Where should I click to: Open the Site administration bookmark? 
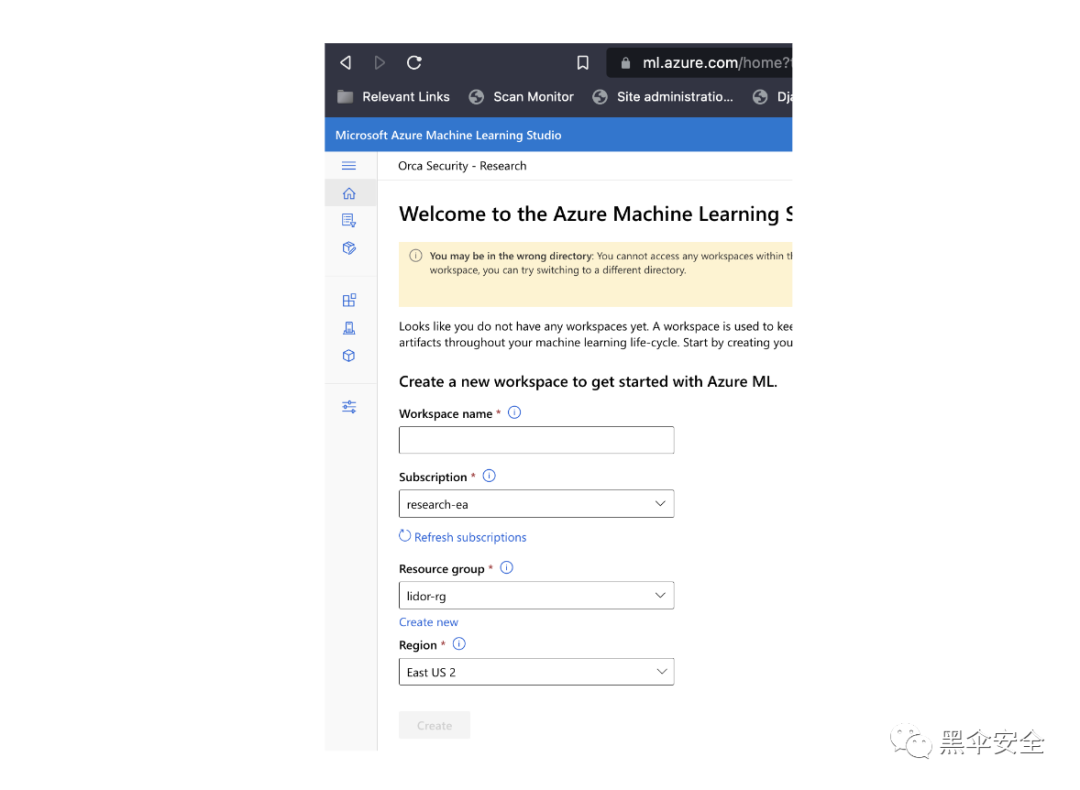point(663,97)
